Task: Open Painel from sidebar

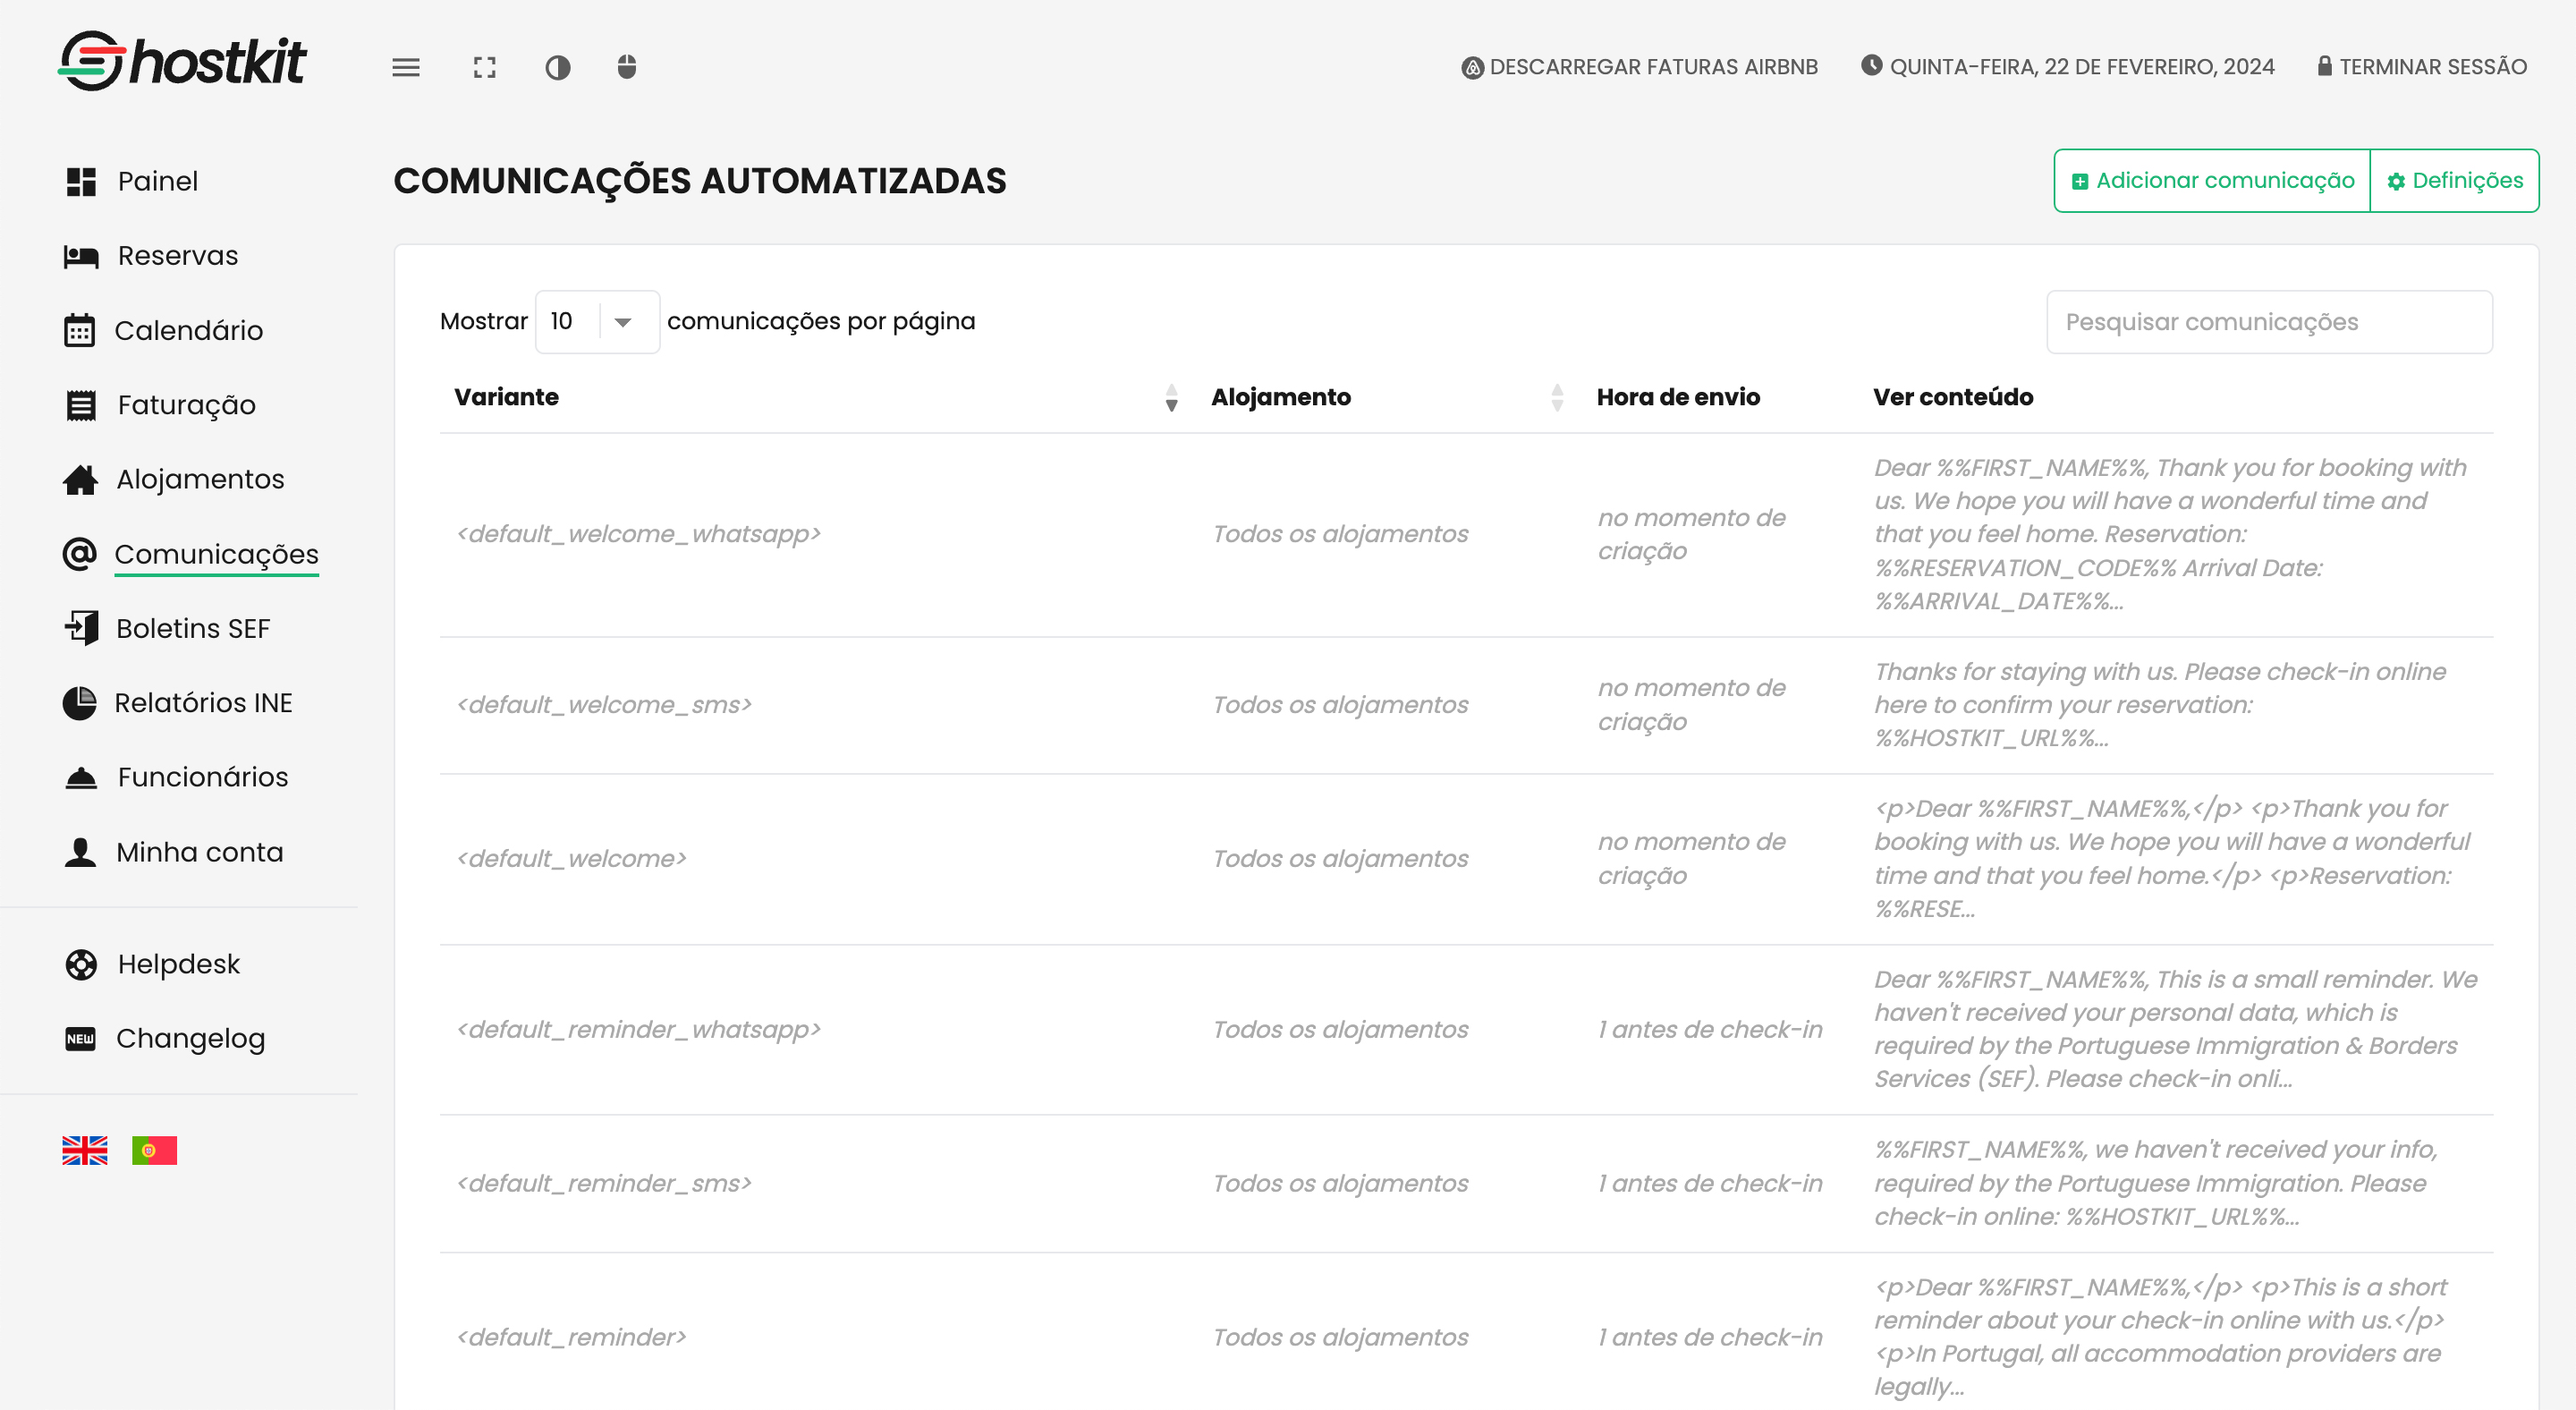Action: 158,182
